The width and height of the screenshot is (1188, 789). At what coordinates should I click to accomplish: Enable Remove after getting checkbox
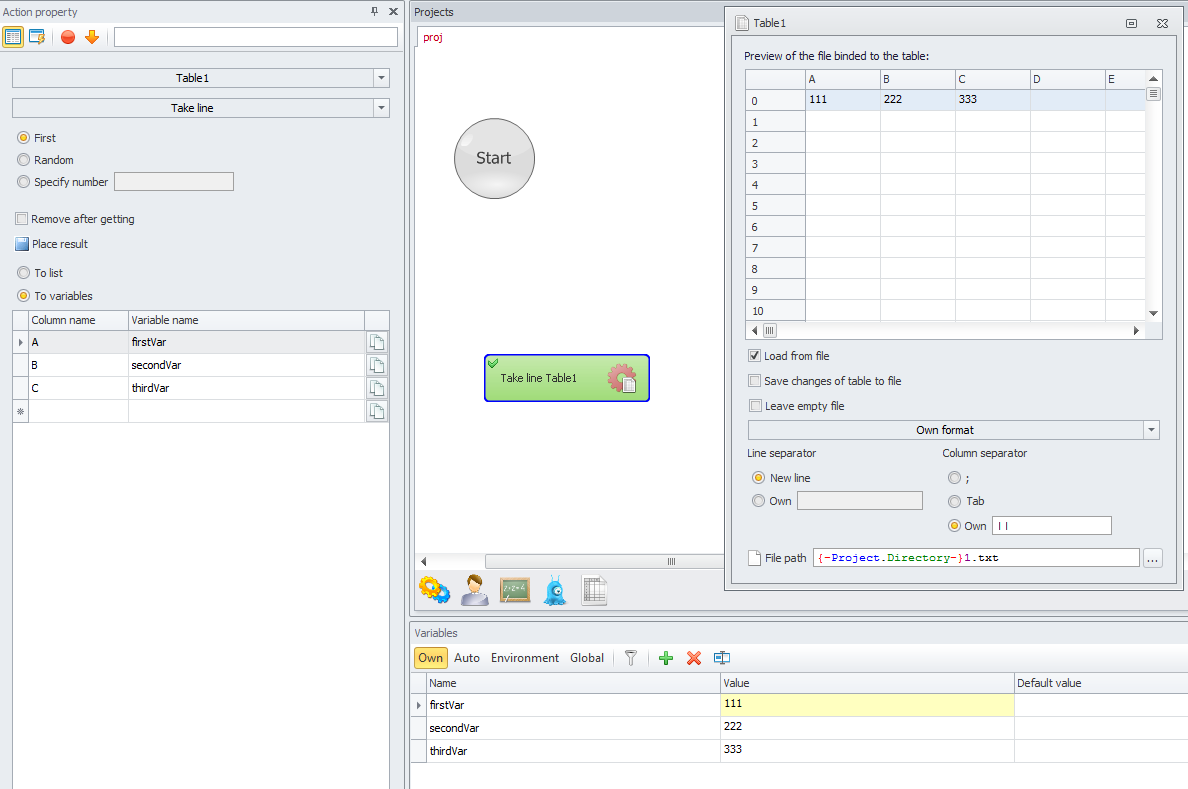[x=22, y=219]
